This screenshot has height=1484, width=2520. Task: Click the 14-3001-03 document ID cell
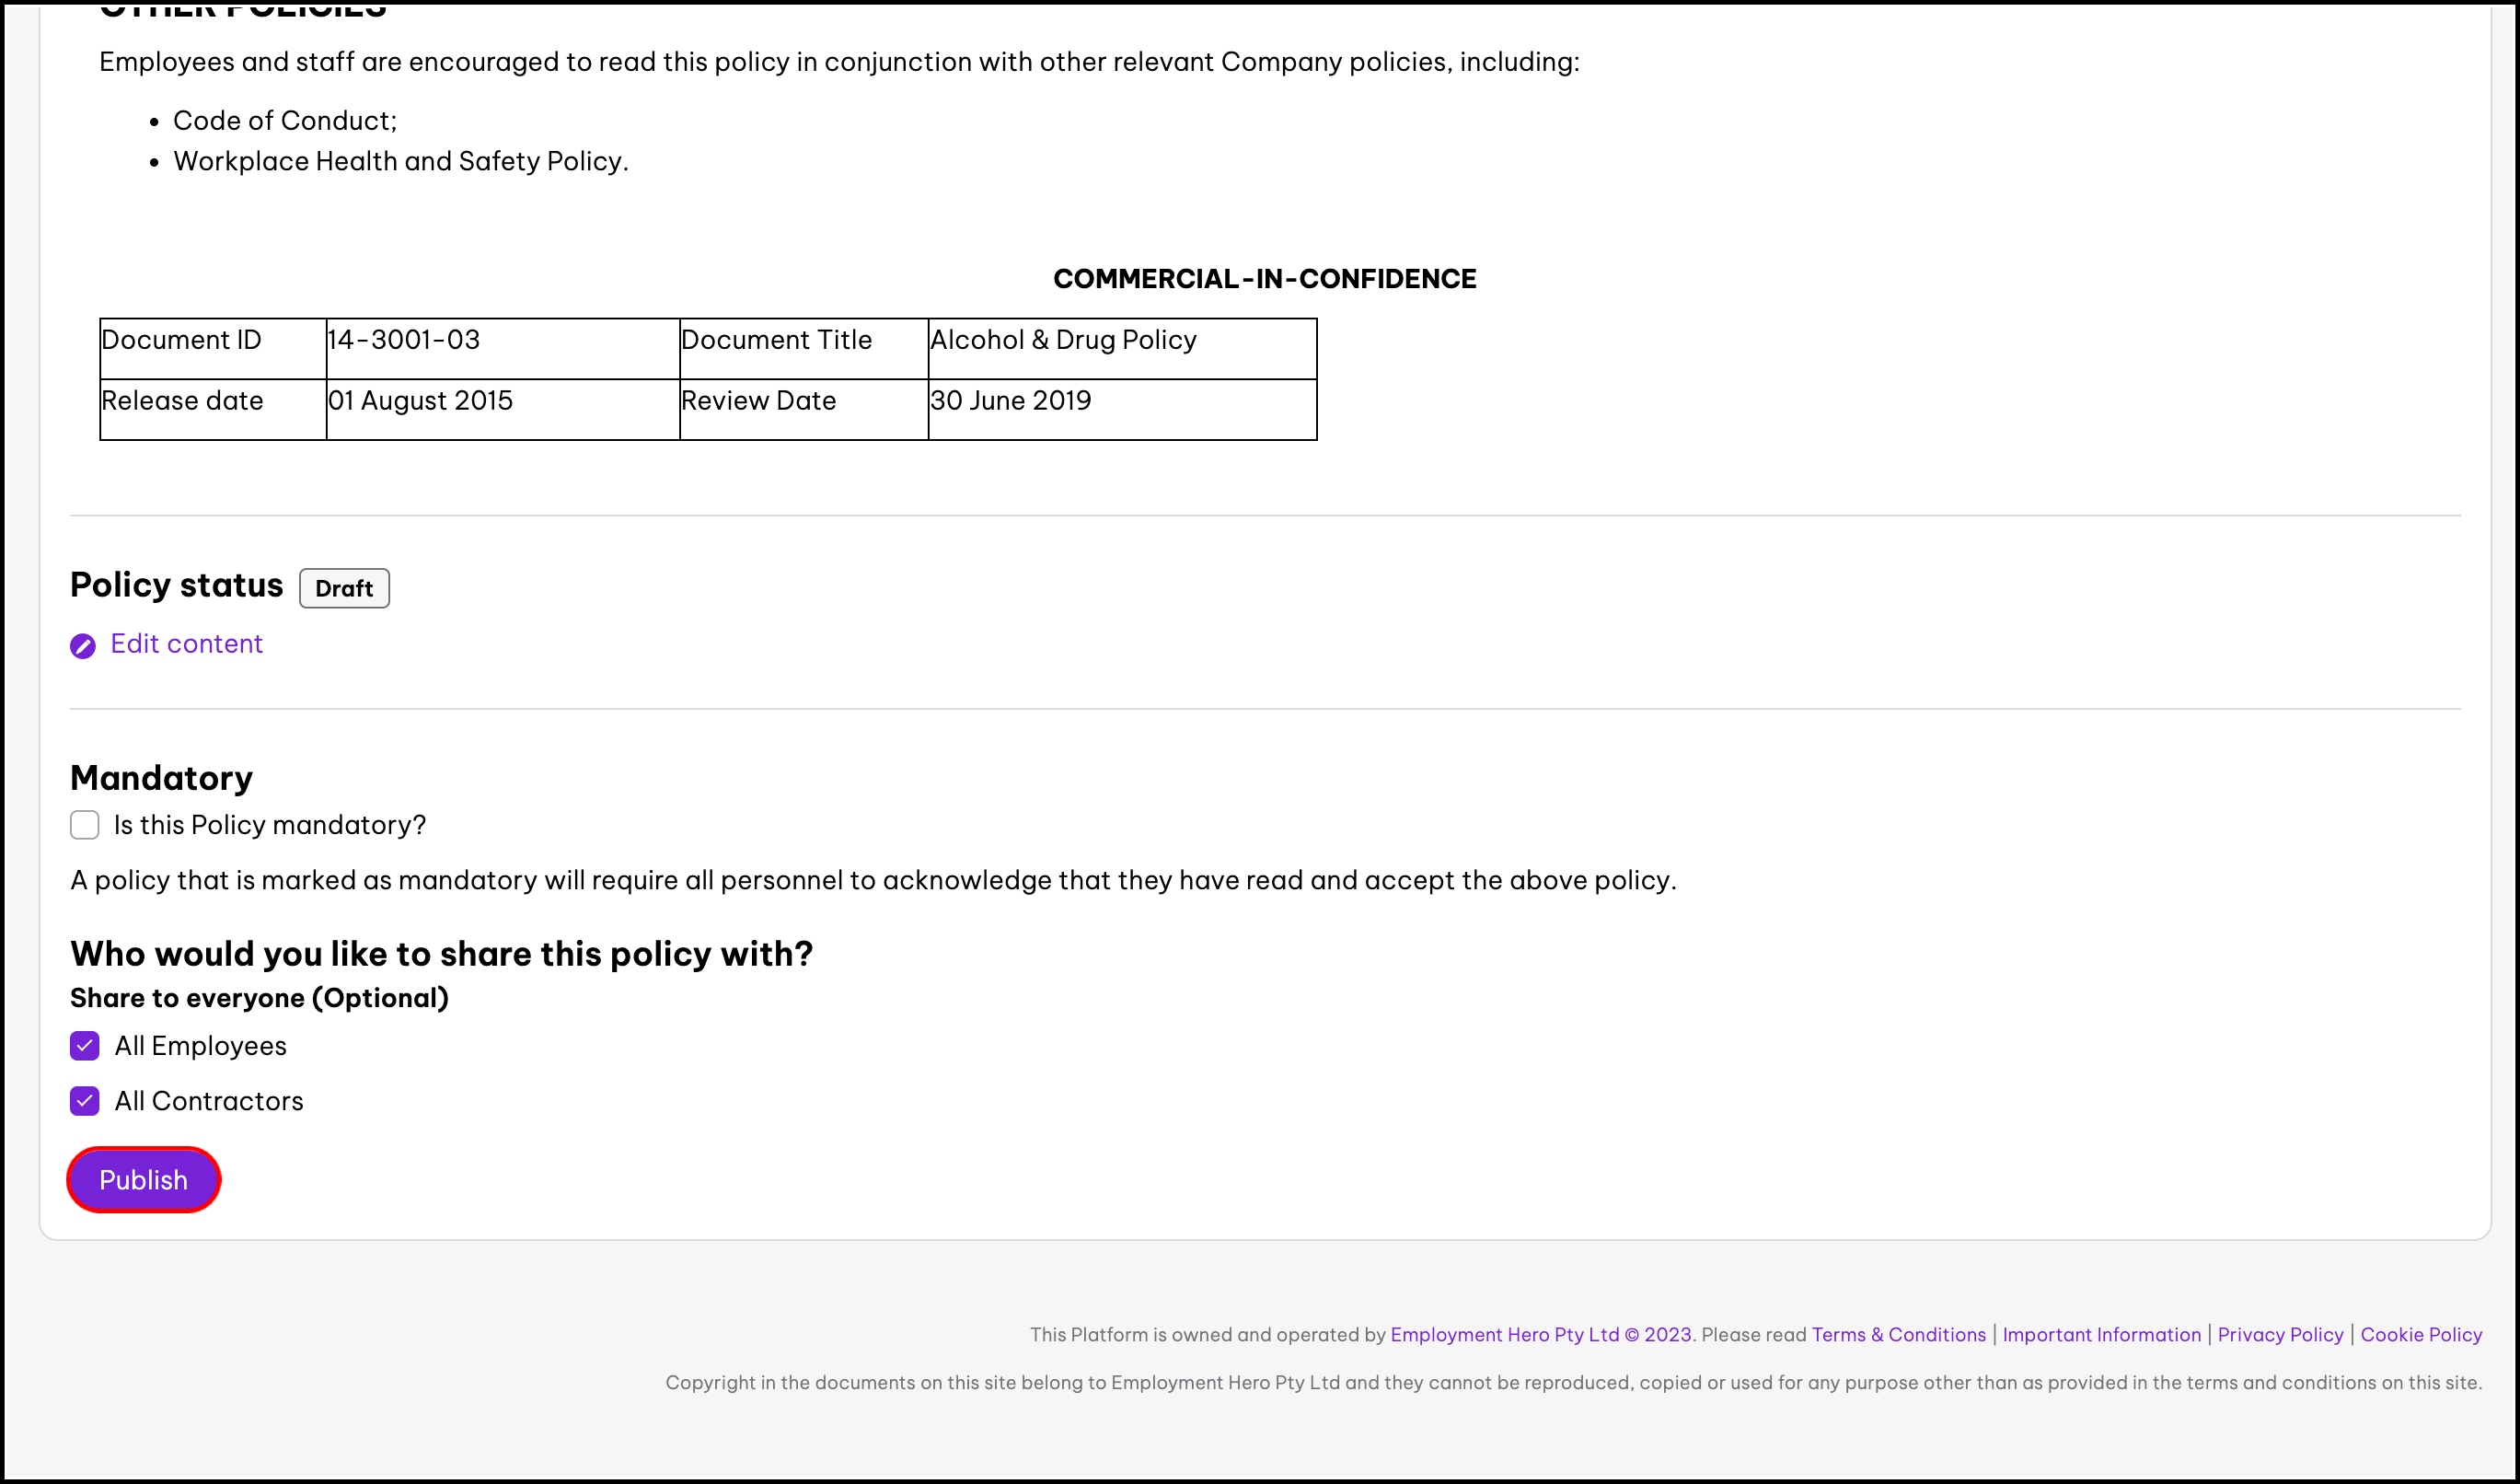click(x=404, y=340)
